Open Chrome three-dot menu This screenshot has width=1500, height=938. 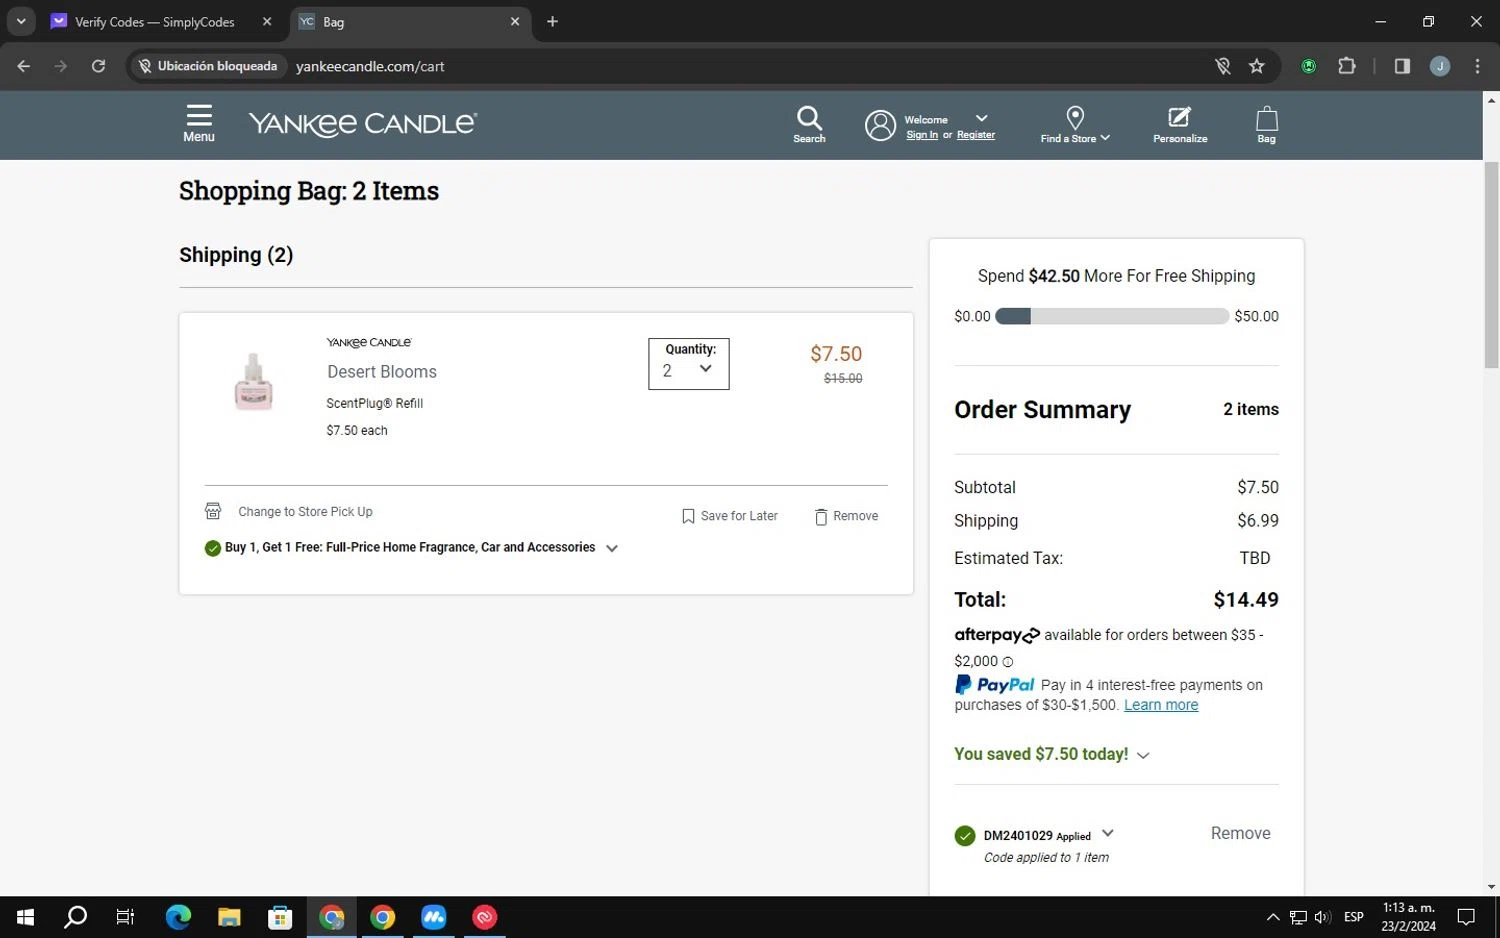[1477, 66]
